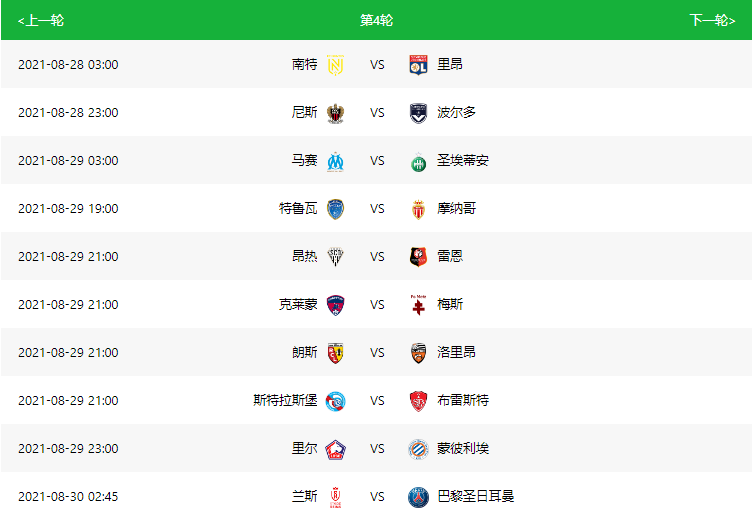Open the Rennes club crest
This screenshot has height=518, width=752.
pos(418,257)
